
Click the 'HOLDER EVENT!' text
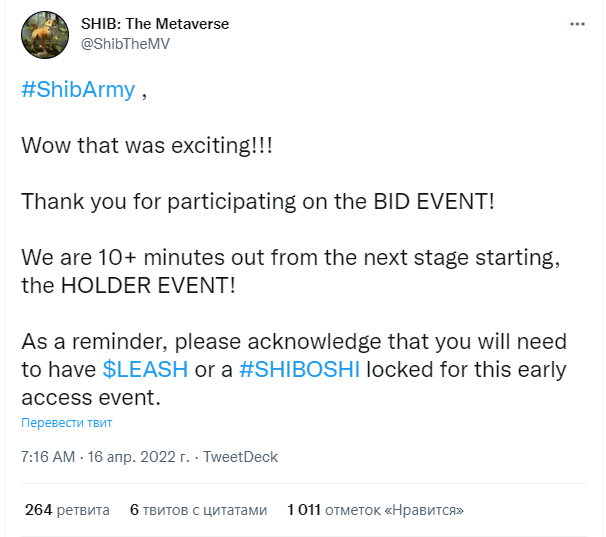point(148,286)
